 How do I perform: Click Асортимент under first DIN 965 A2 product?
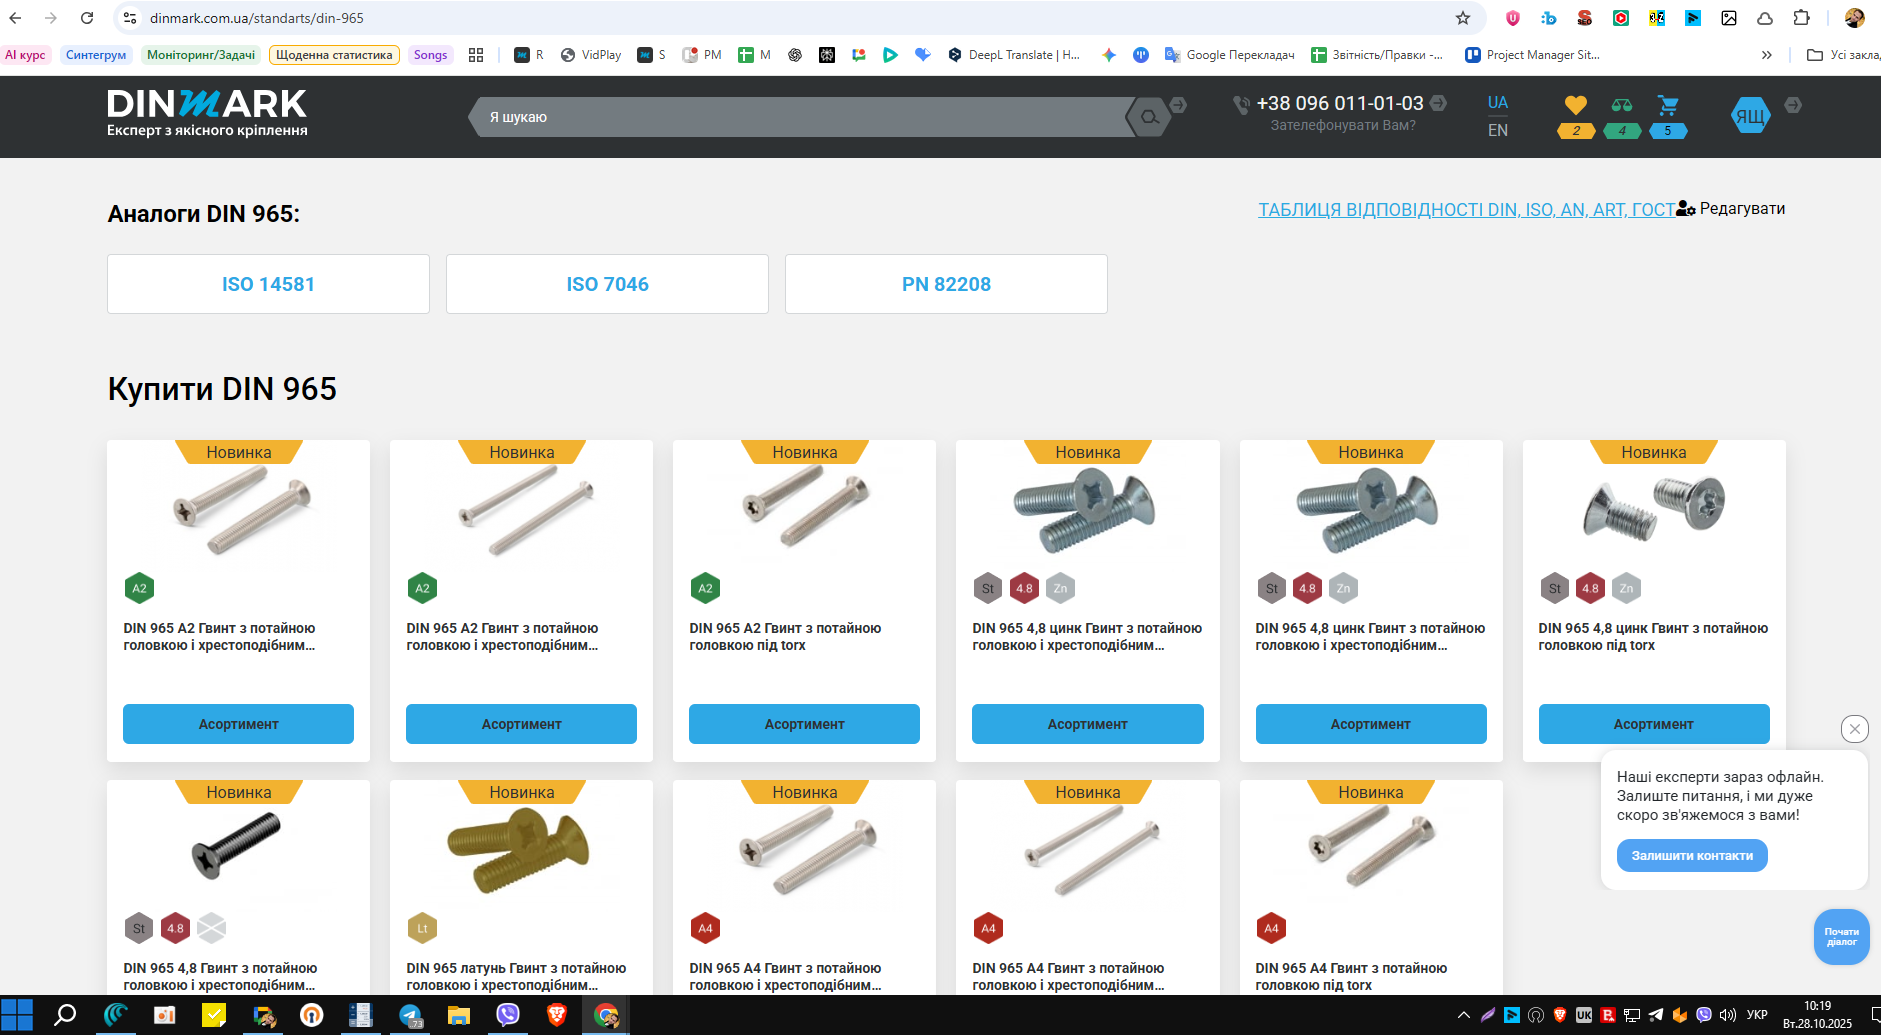238,724
